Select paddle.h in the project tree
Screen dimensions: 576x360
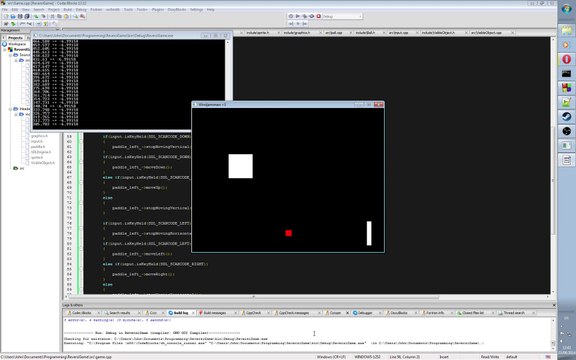38,147
